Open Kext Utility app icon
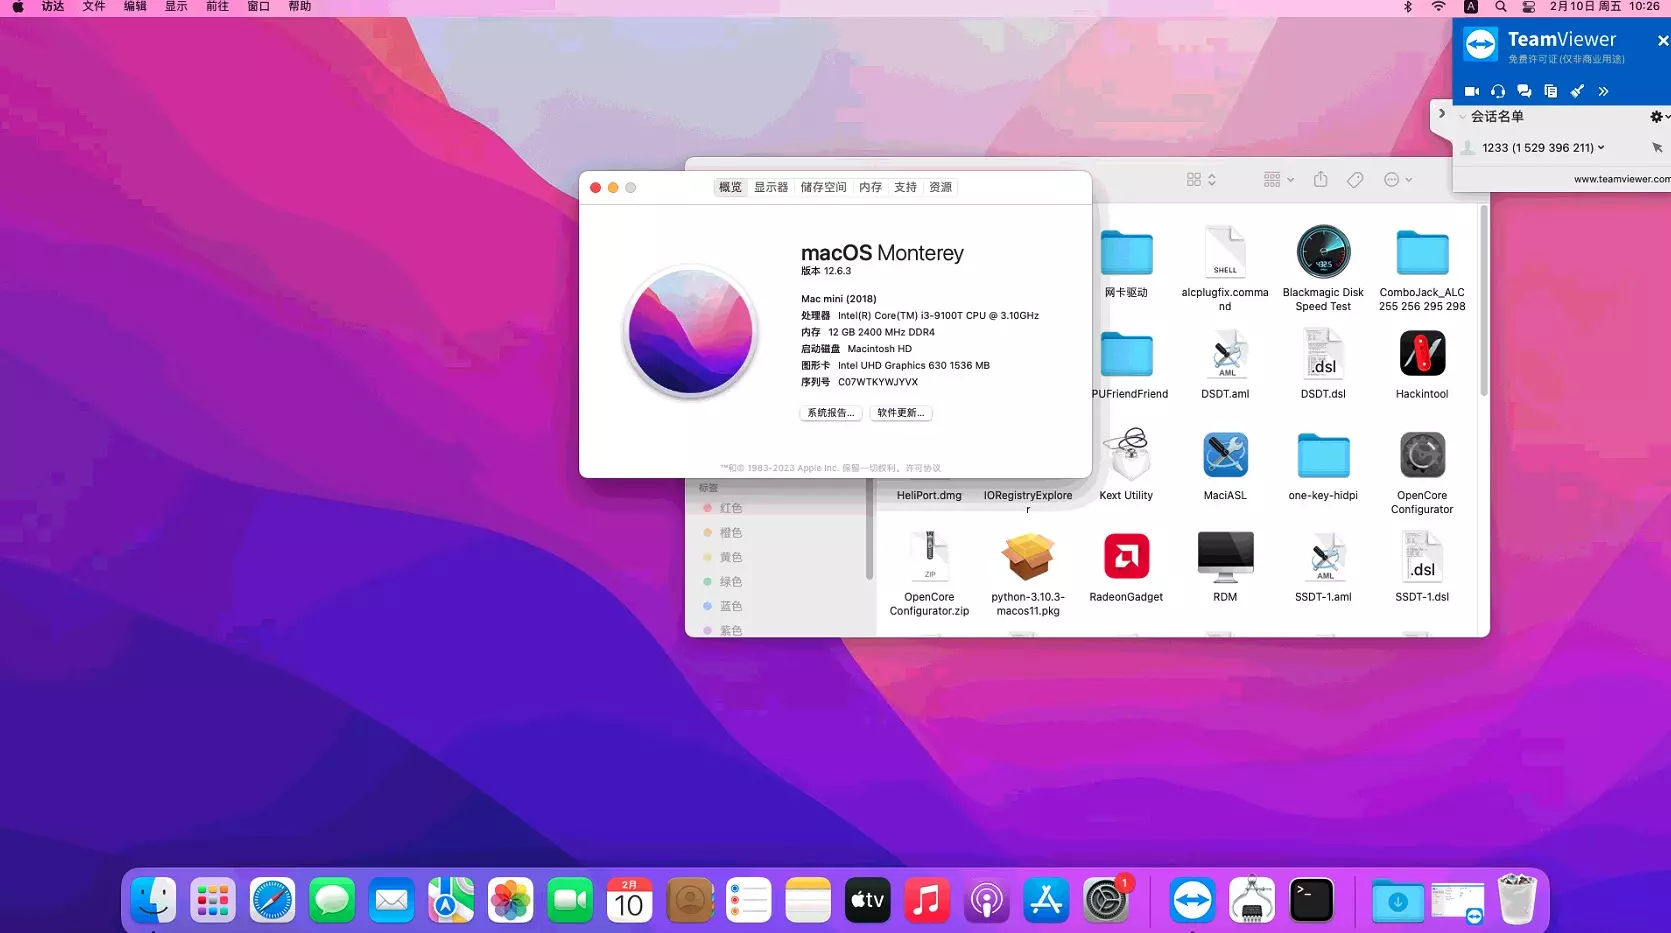 (1126, 456)
